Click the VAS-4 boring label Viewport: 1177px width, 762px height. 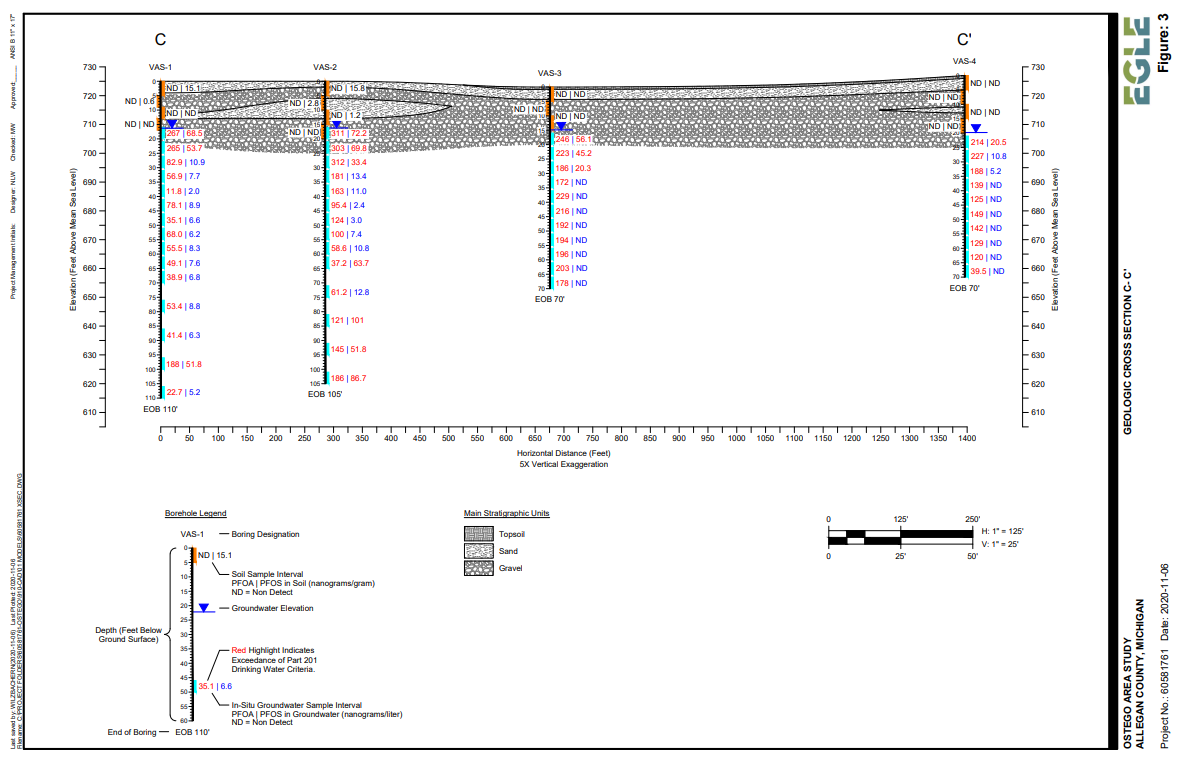[965, 62]
